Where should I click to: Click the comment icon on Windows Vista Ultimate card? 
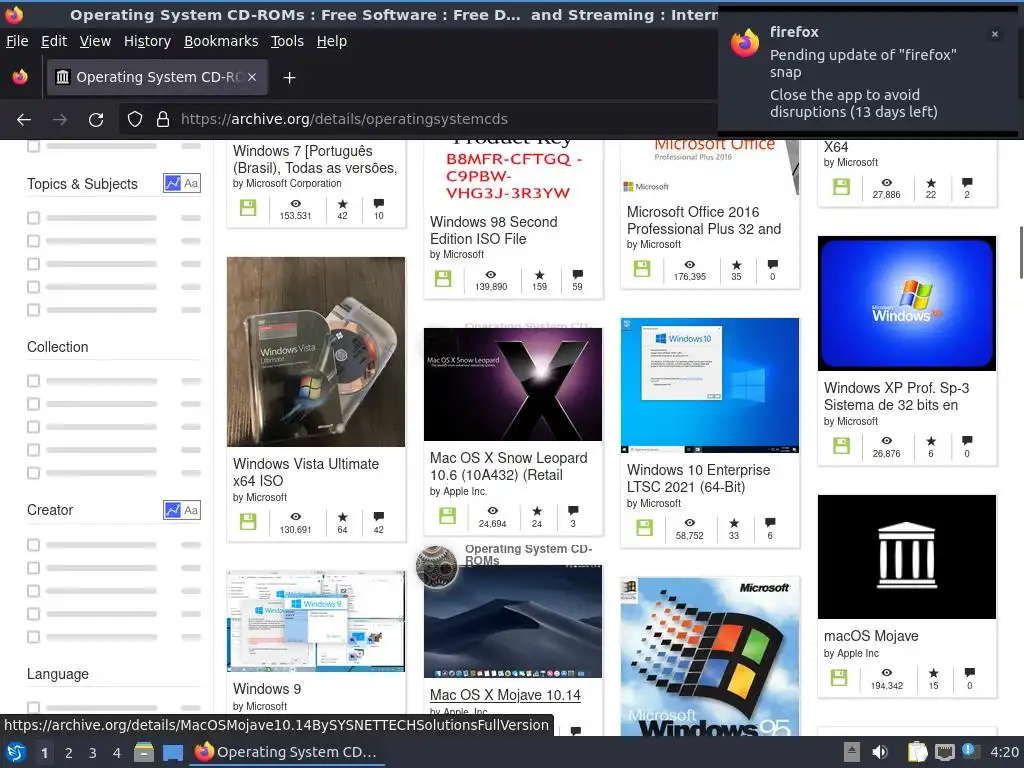379,517
